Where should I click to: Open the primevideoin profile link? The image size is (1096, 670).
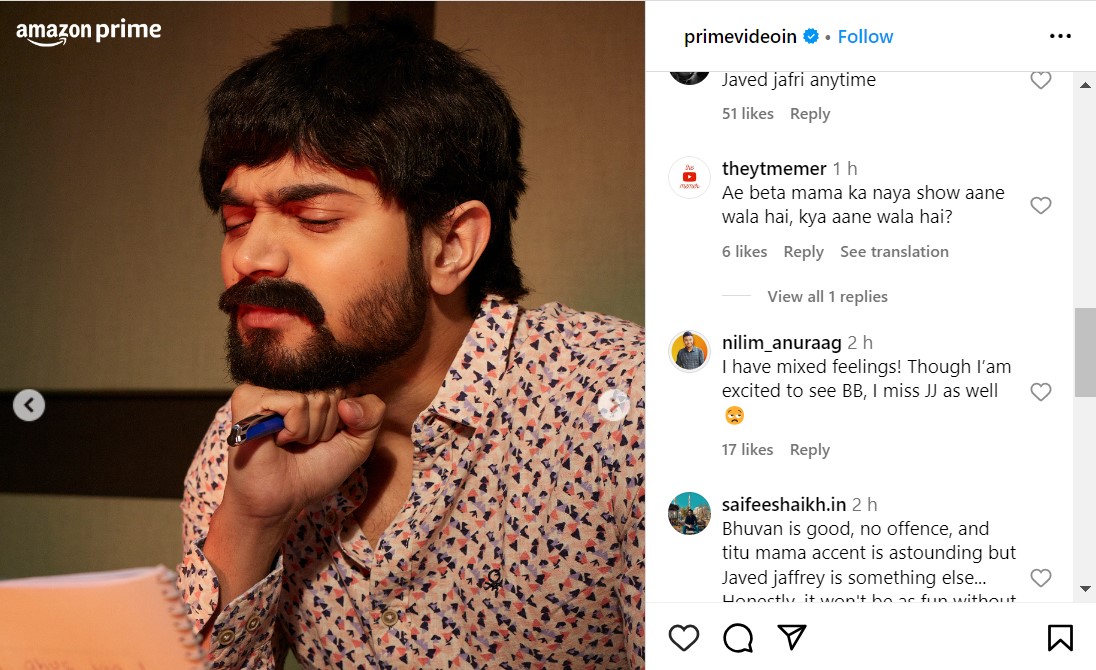(x=740, y=37)
